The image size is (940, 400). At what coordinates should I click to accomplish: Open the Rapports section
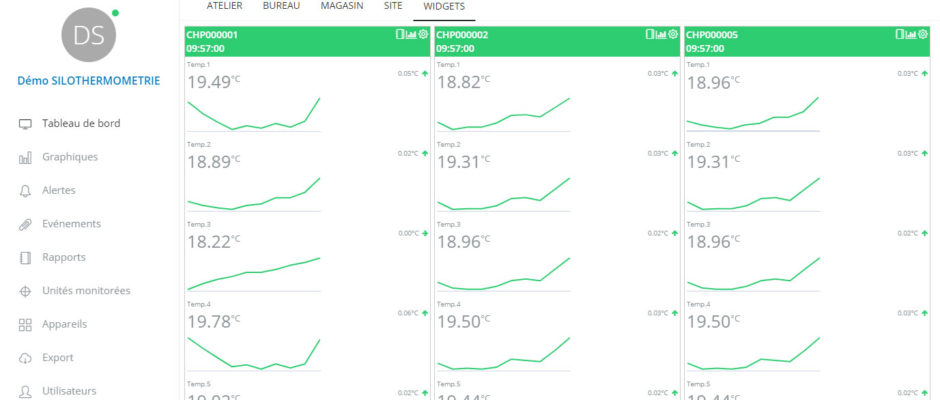[64, 258]
